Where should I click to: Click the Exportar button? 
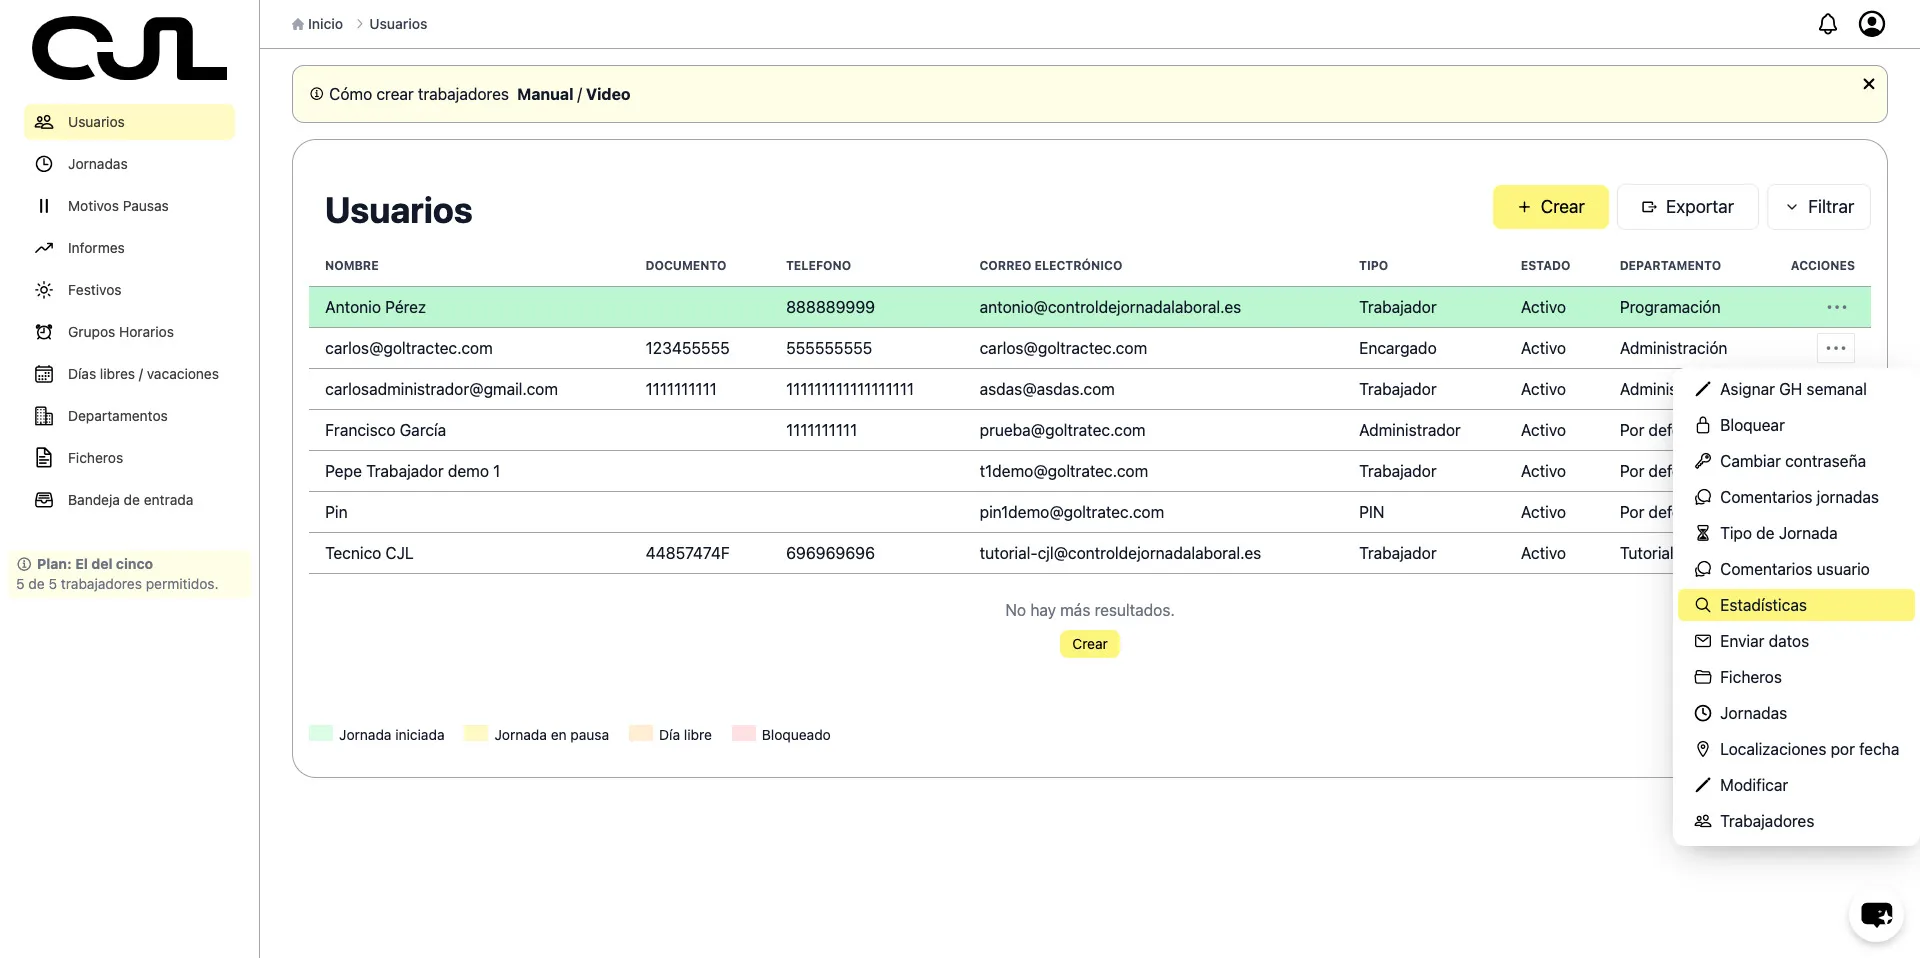[1687, 207]
